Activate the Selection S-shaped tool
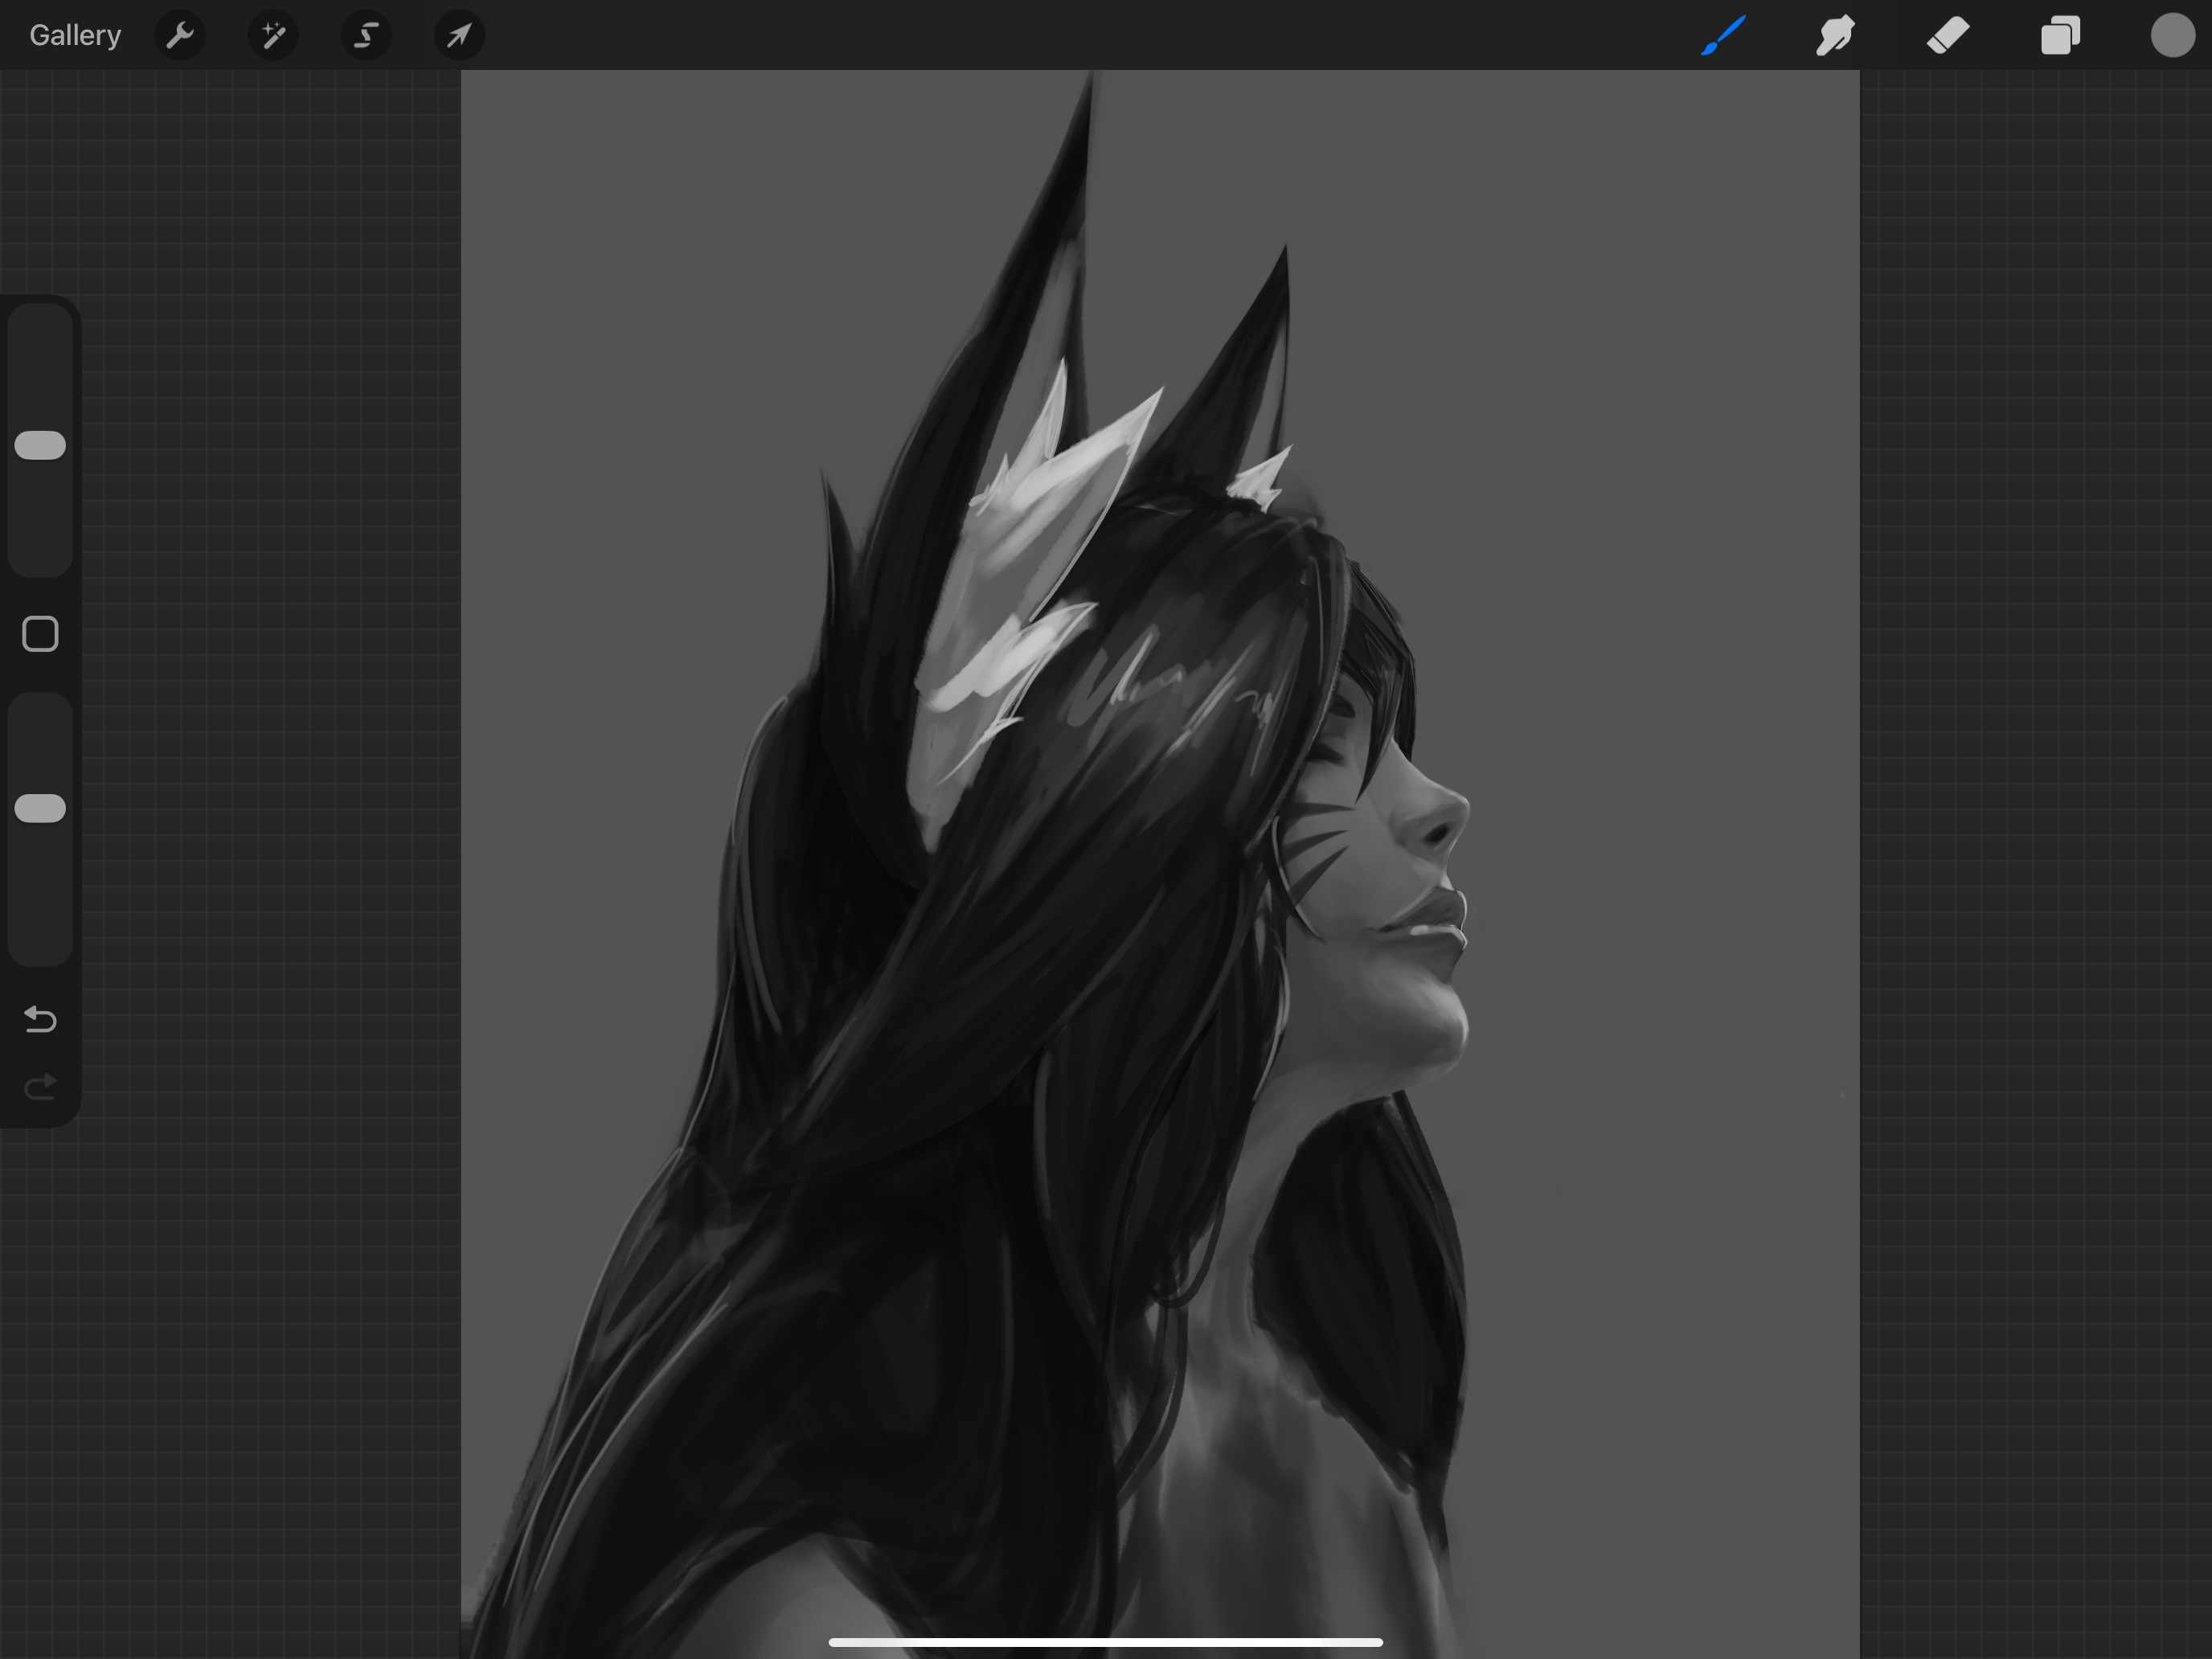Image resolution: width=2212 pixels, height=1659 pixels. [366, 36]
